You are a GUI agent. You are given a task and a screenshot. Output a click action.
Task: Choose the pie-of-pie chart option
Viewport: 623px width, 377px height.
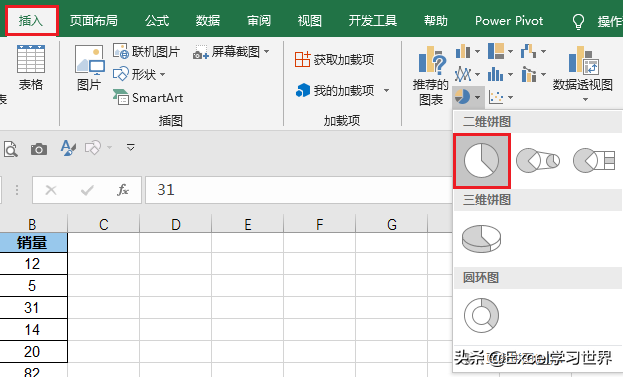(538, 160)
